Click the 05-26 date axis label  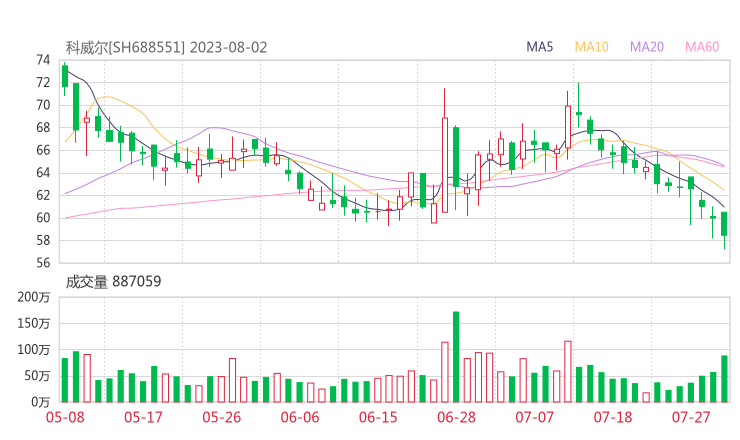pyautogui.click(x=221, y=417)
